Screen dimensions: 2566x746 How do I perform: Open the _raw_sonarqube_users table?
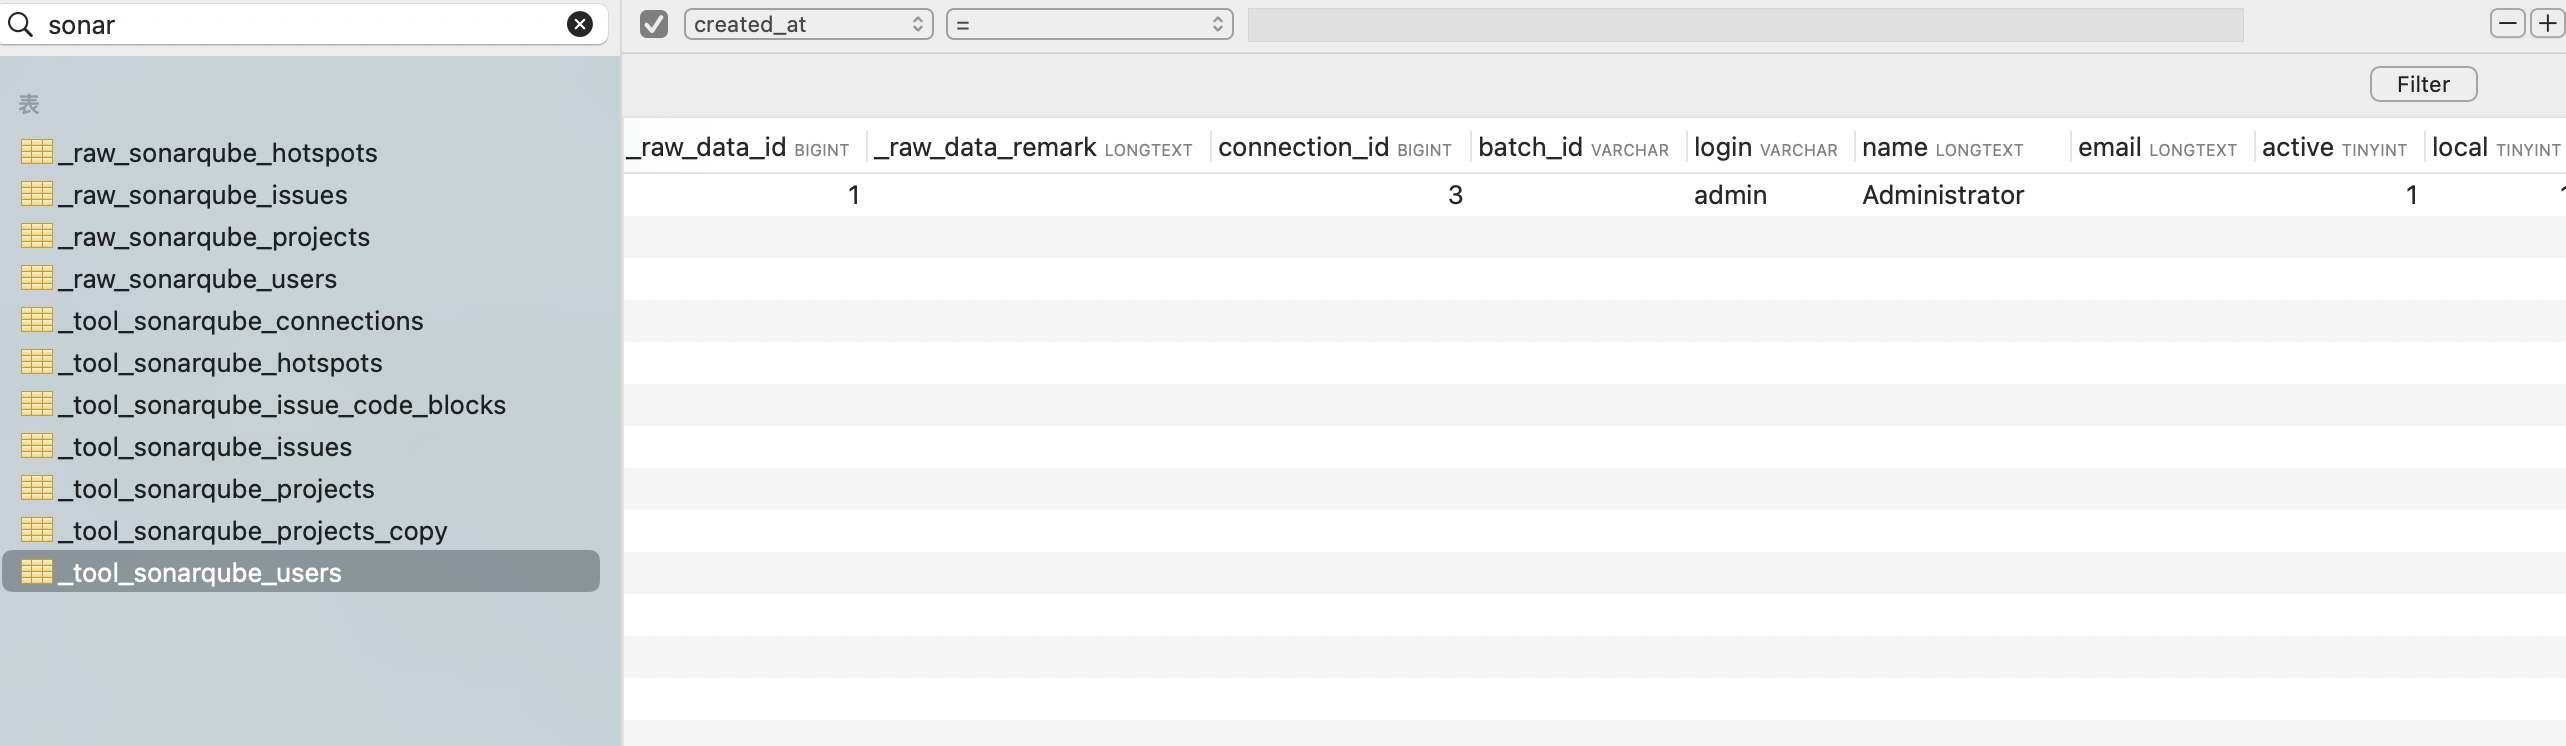198,278
